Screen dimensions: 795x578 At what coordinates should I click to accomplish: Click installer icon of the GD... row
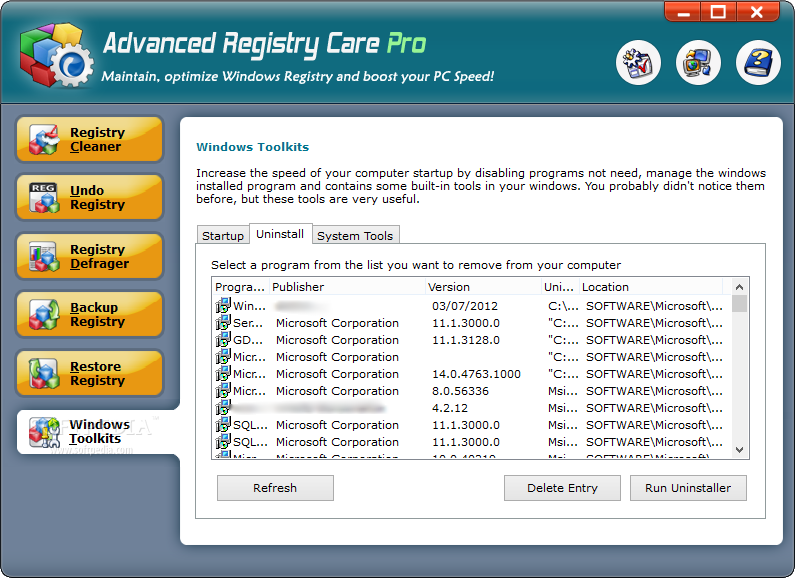click(223, 340)
